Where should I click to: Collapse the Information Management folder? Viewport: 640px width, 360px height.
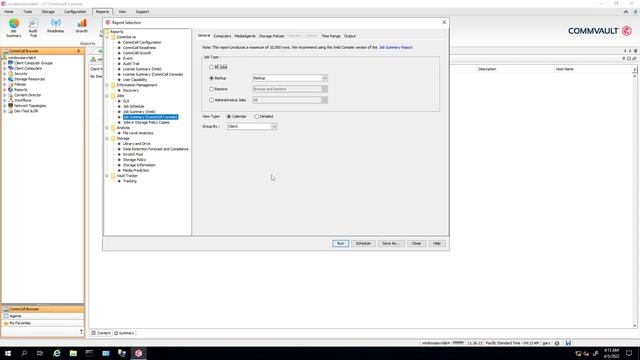(107, 85)
